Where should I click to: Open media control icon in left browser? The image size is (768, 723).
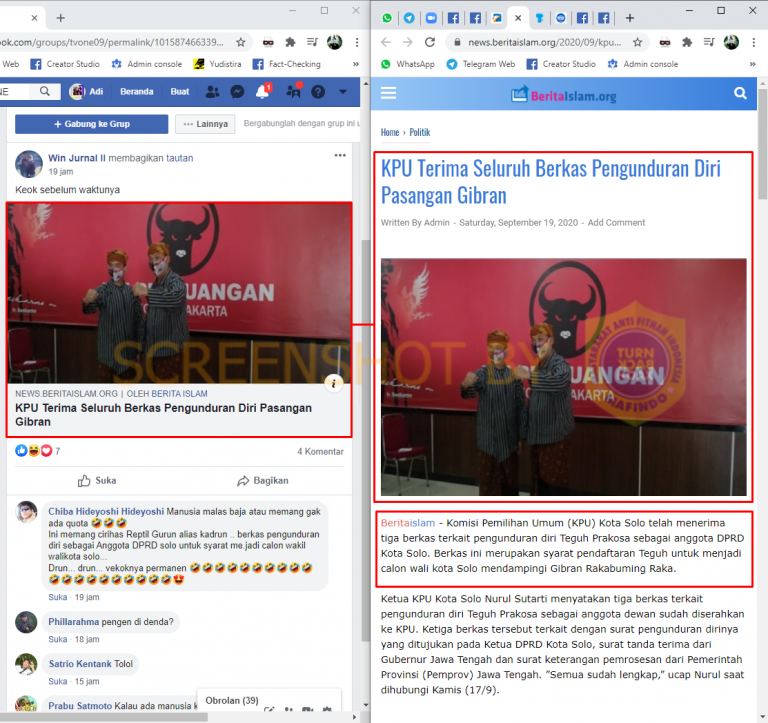pos(312,42)
